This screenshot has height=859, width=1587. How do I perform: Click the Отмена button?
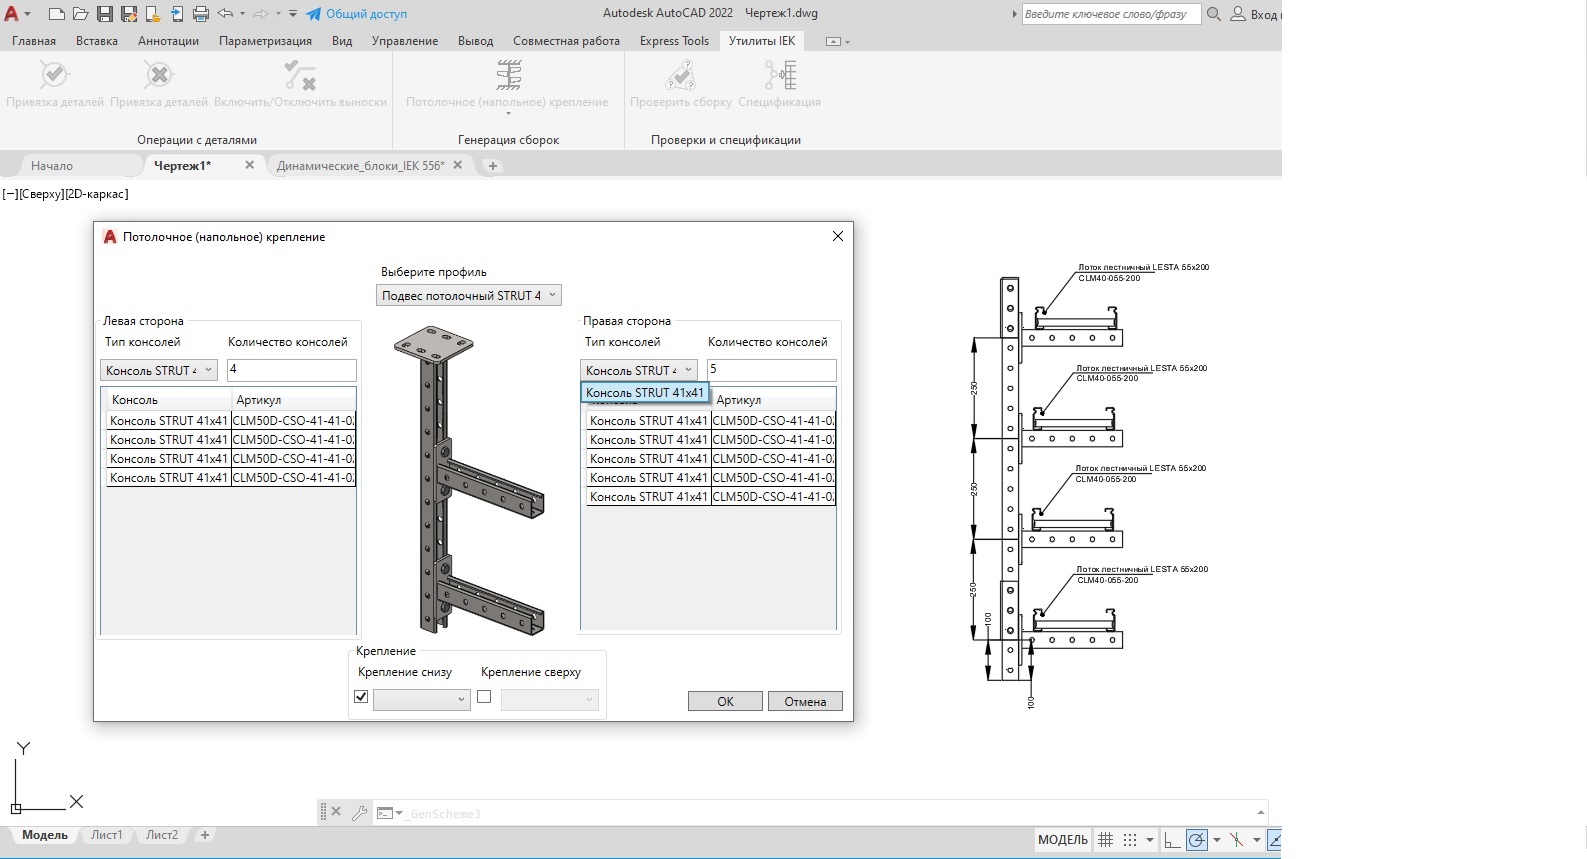(805, 701)
